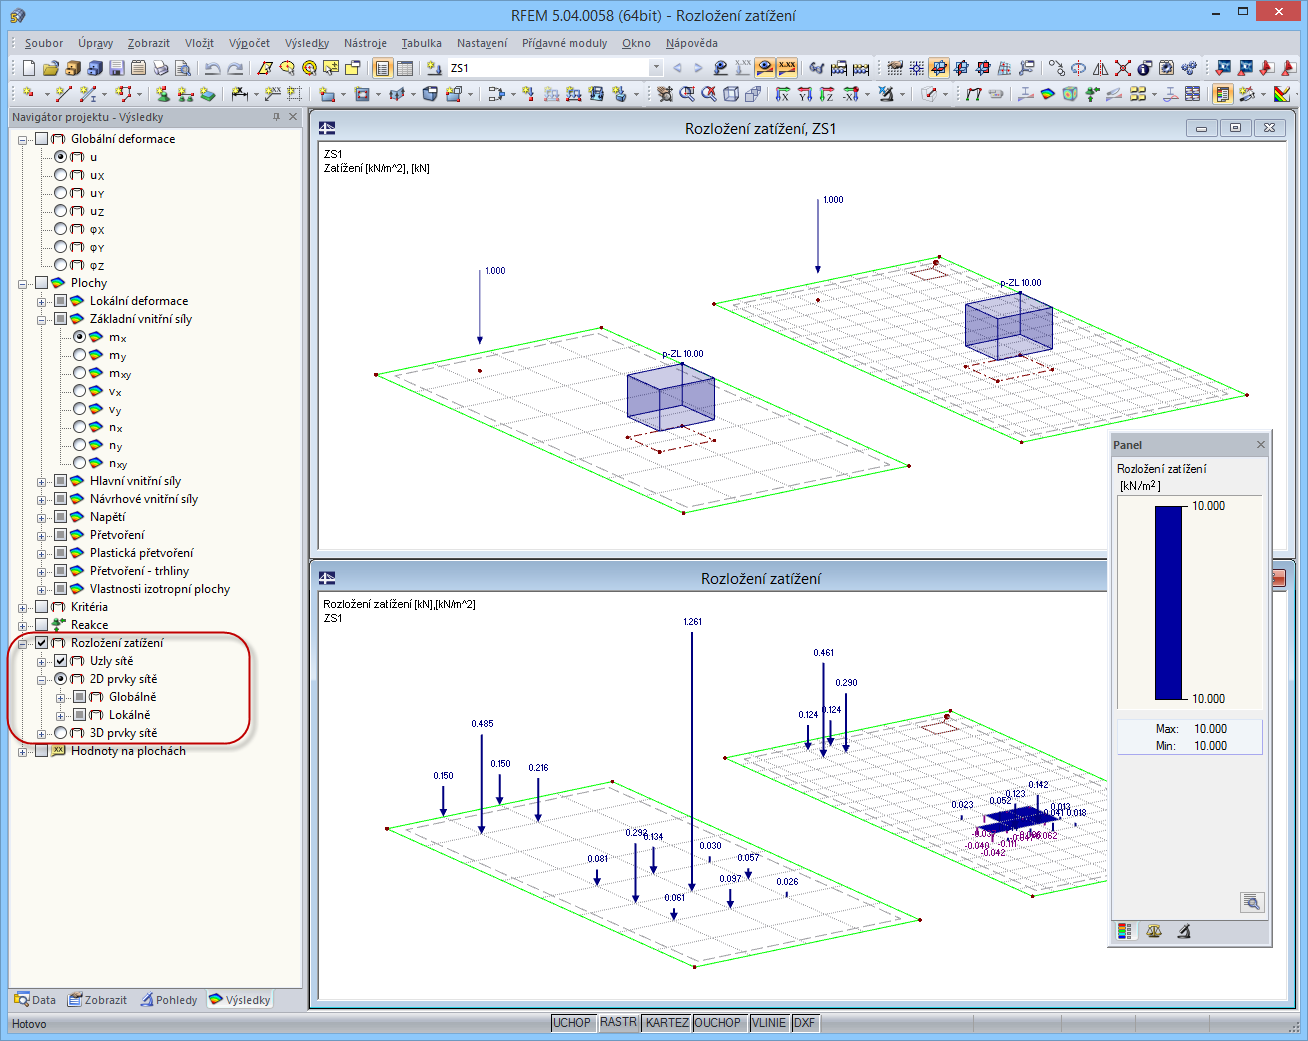
Task: Click the Undo arrow icon
Action: [212, 68]
